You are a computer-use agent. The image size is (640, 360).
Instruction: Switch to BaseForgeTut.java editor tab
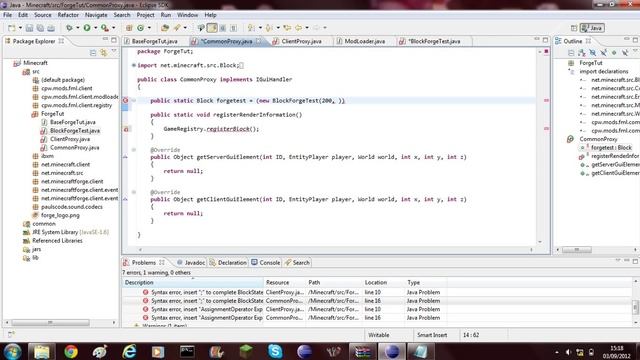point(154,41)
